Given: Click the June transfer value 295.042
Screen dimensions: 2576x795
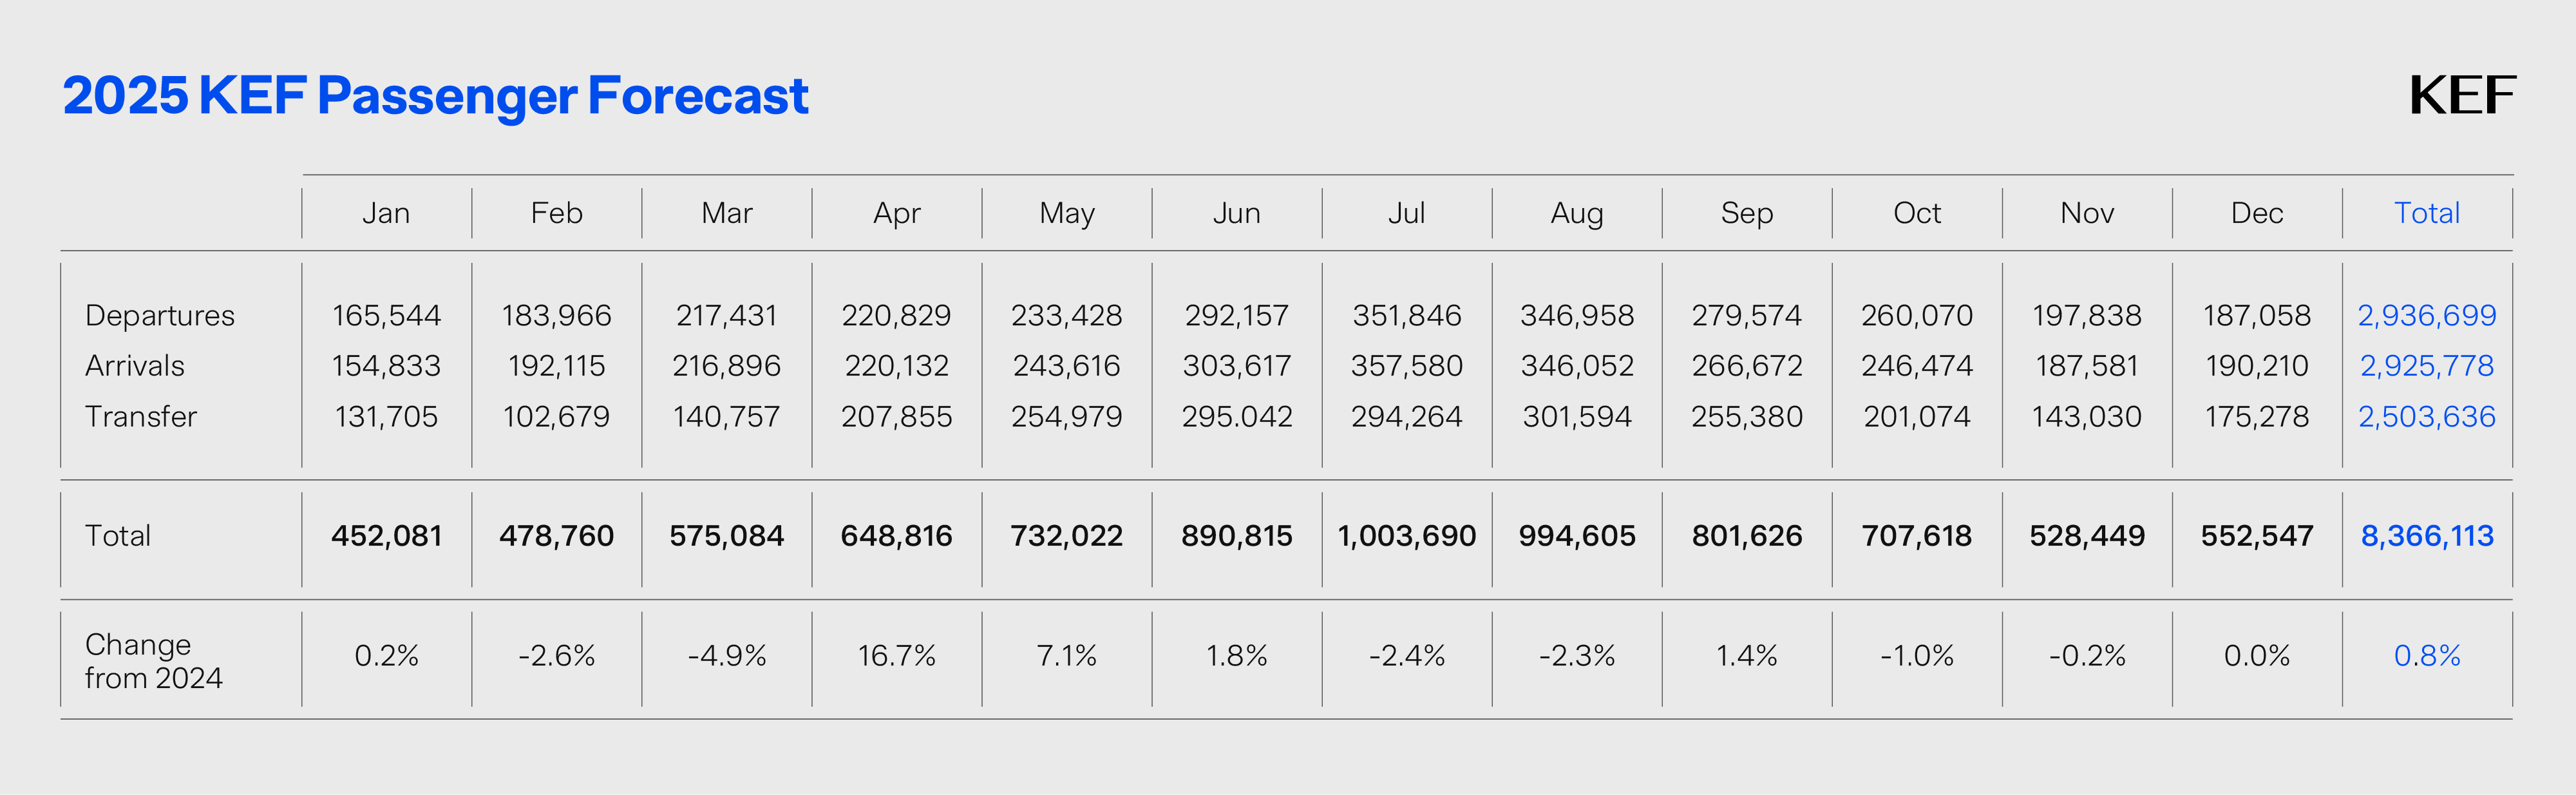Looking at the screenshot, I should pos(1236,416).
